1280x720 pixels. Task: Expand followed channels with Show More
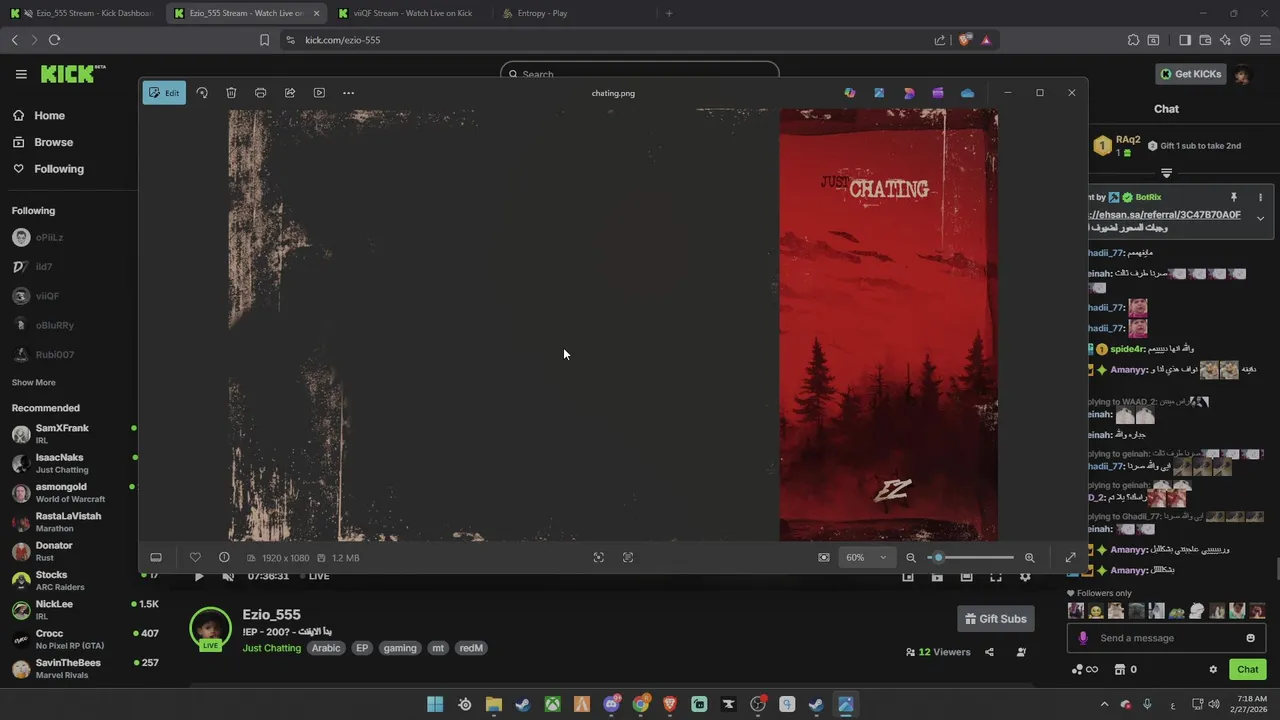[x=34, y=383]
